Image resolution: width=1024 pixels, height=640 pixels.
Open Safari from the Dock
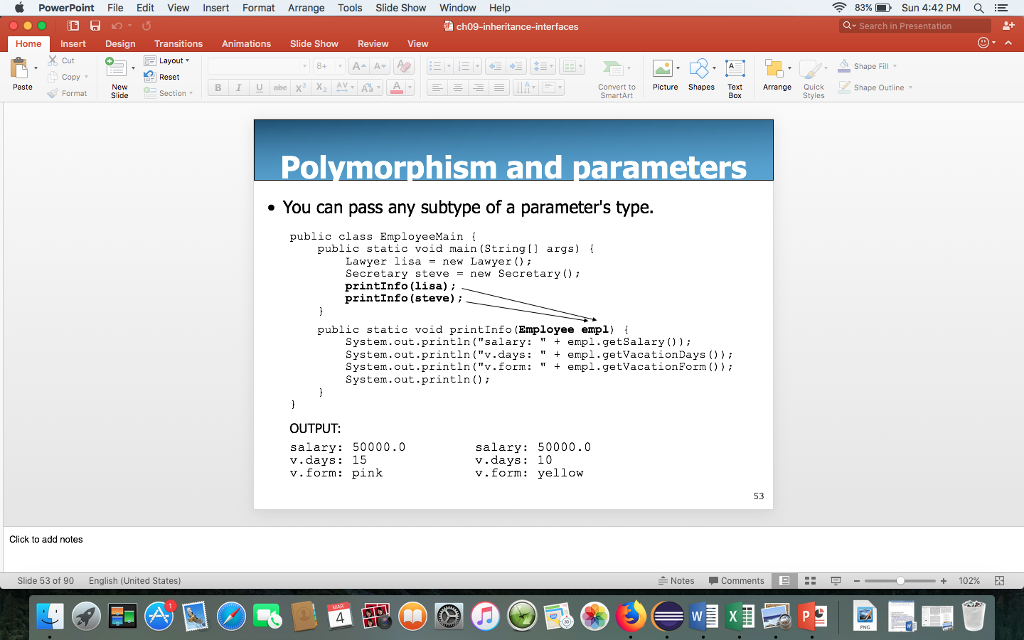pos(231,616)
